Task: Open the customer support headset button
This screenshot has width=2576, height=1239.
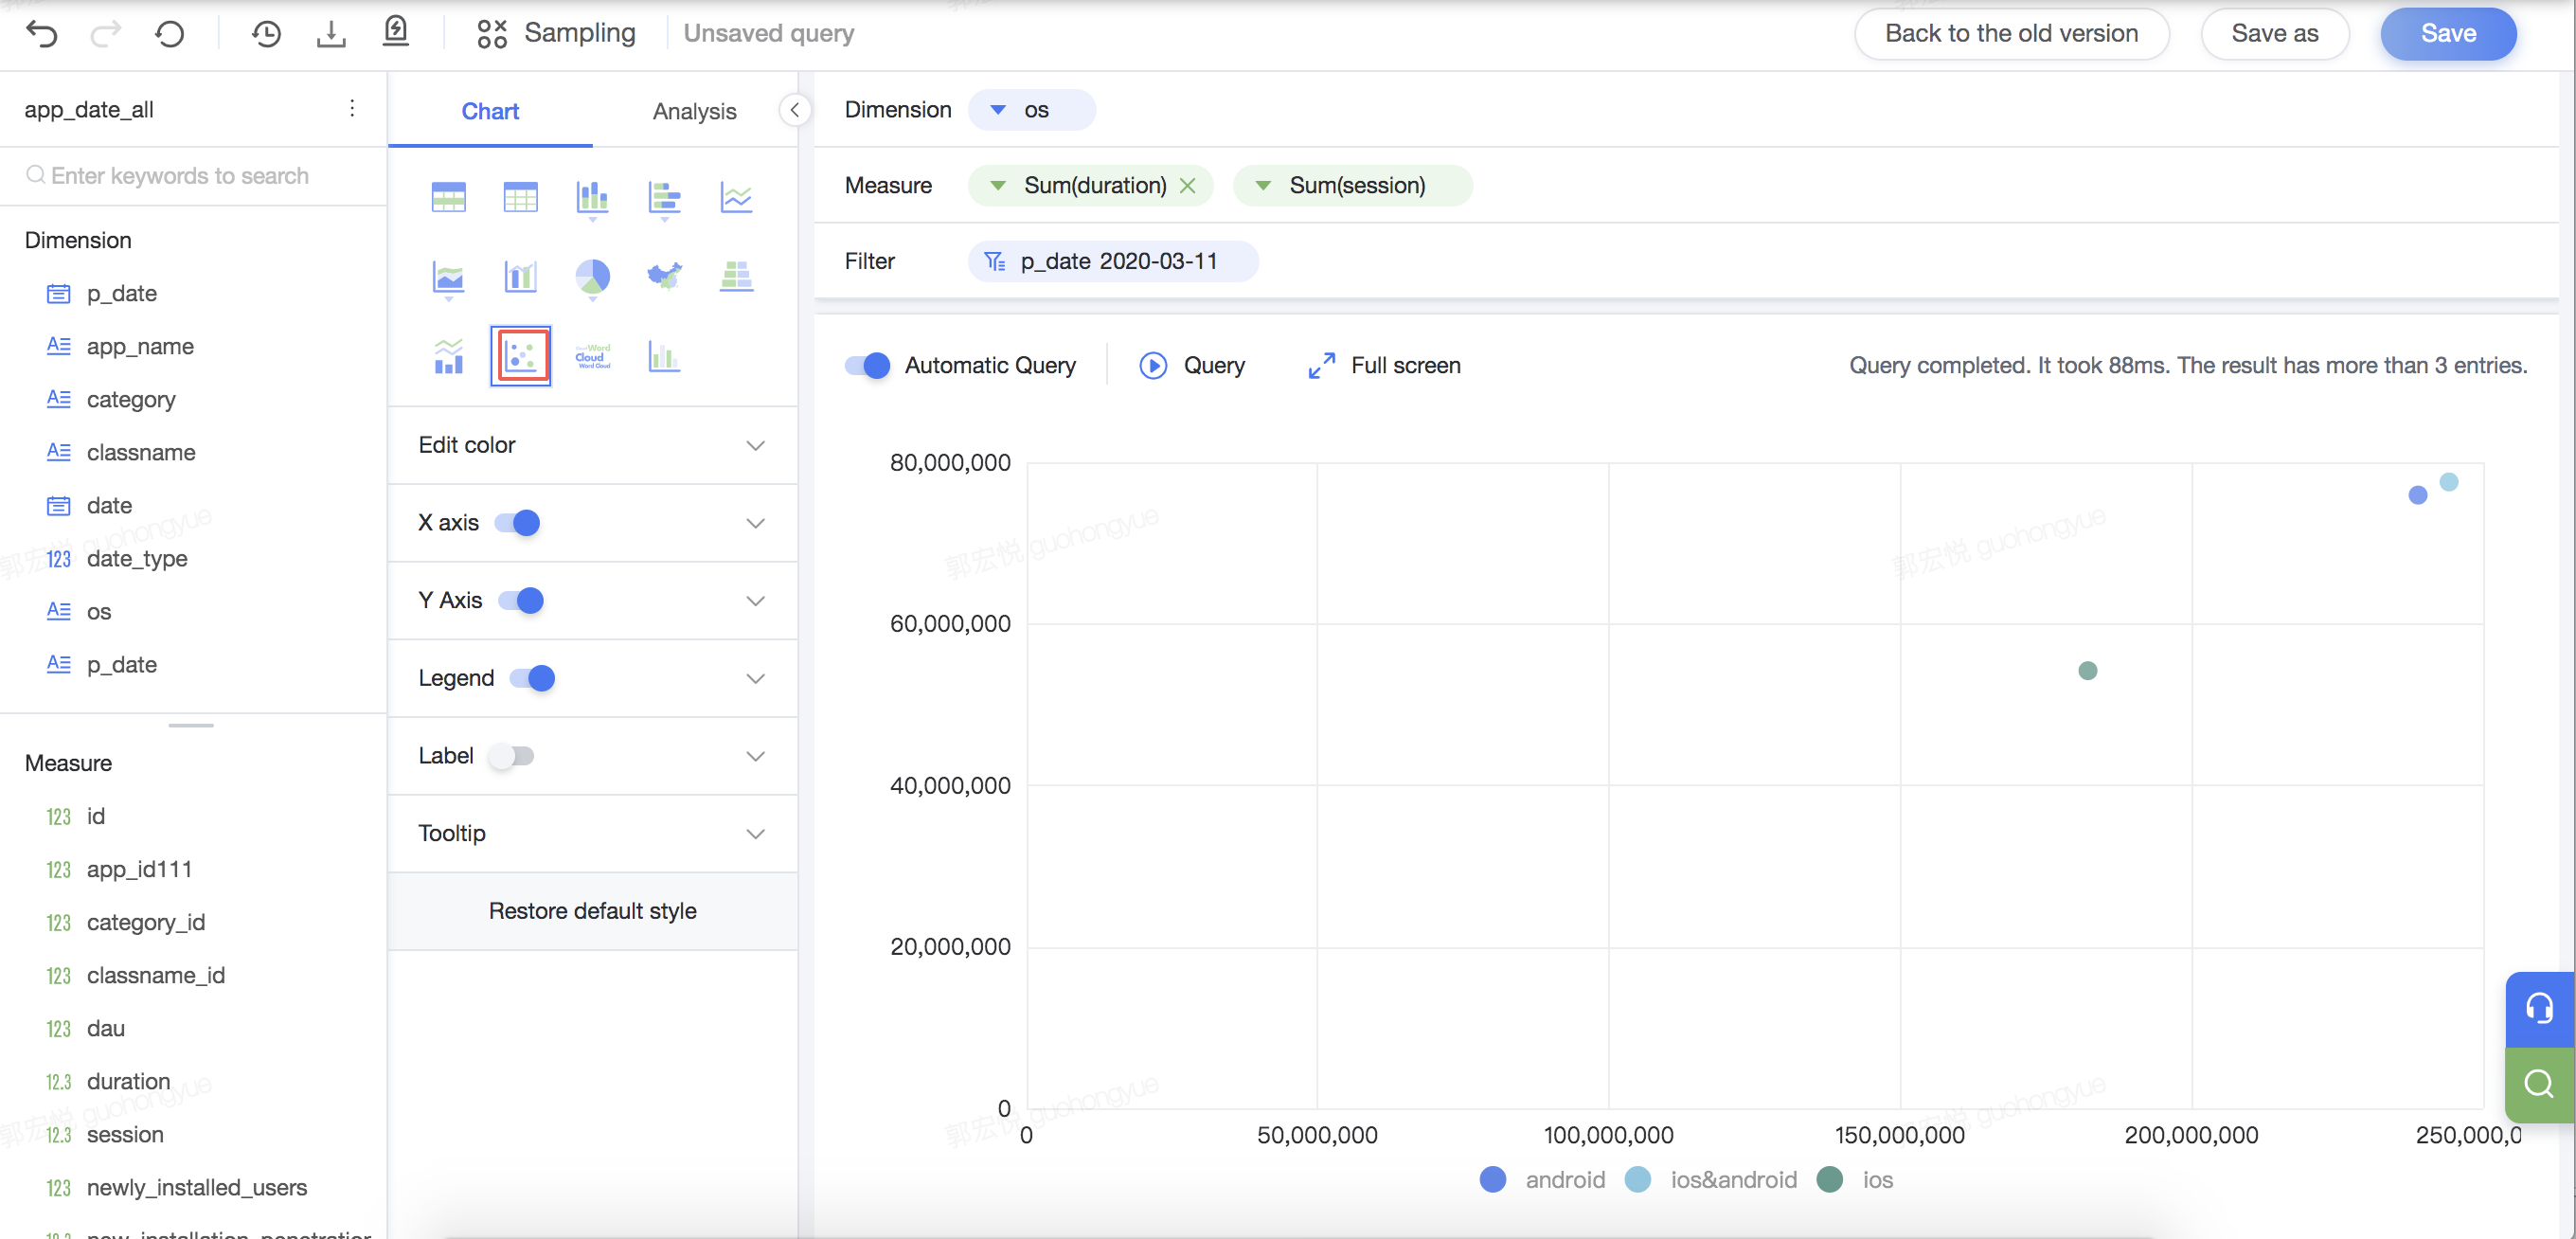Action: pyautogui.click(x=2539, y=1008)
